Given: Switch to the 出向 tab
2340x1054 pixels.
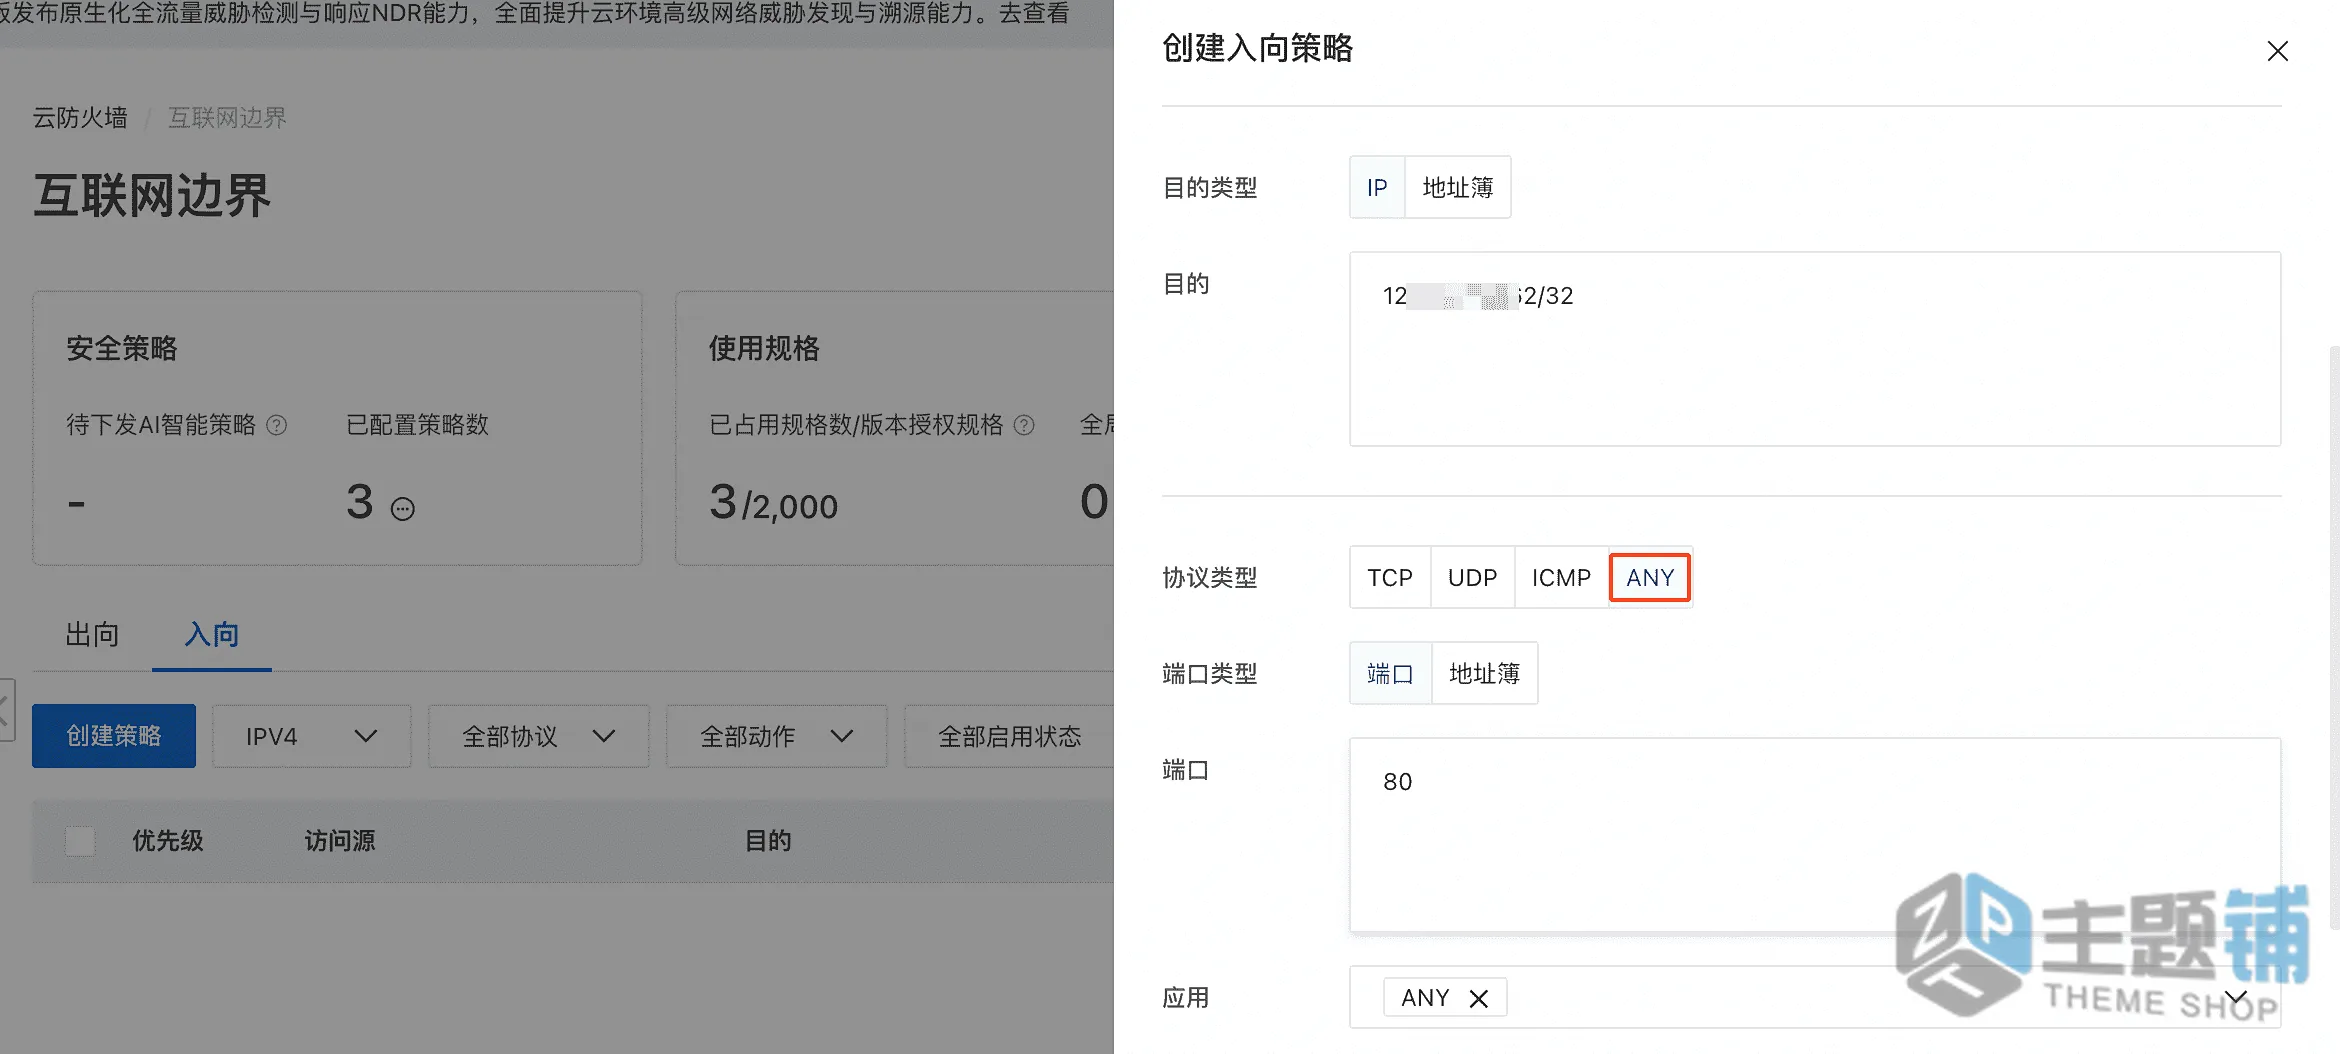Looking at the screenshot, I should 92,634.
